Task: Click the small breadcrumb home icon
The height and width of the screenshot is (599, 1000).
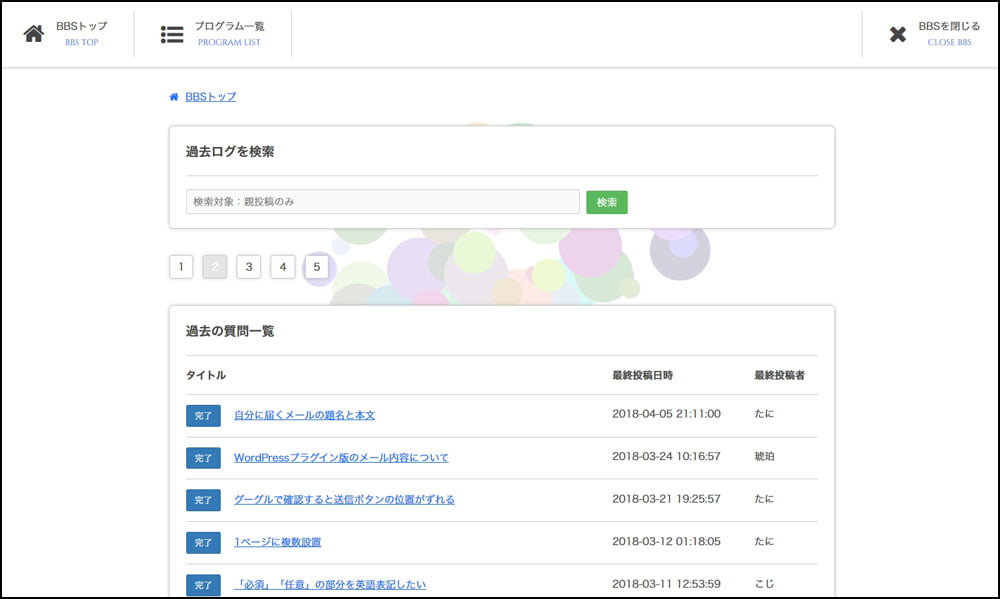Action: tap(173, 97)
